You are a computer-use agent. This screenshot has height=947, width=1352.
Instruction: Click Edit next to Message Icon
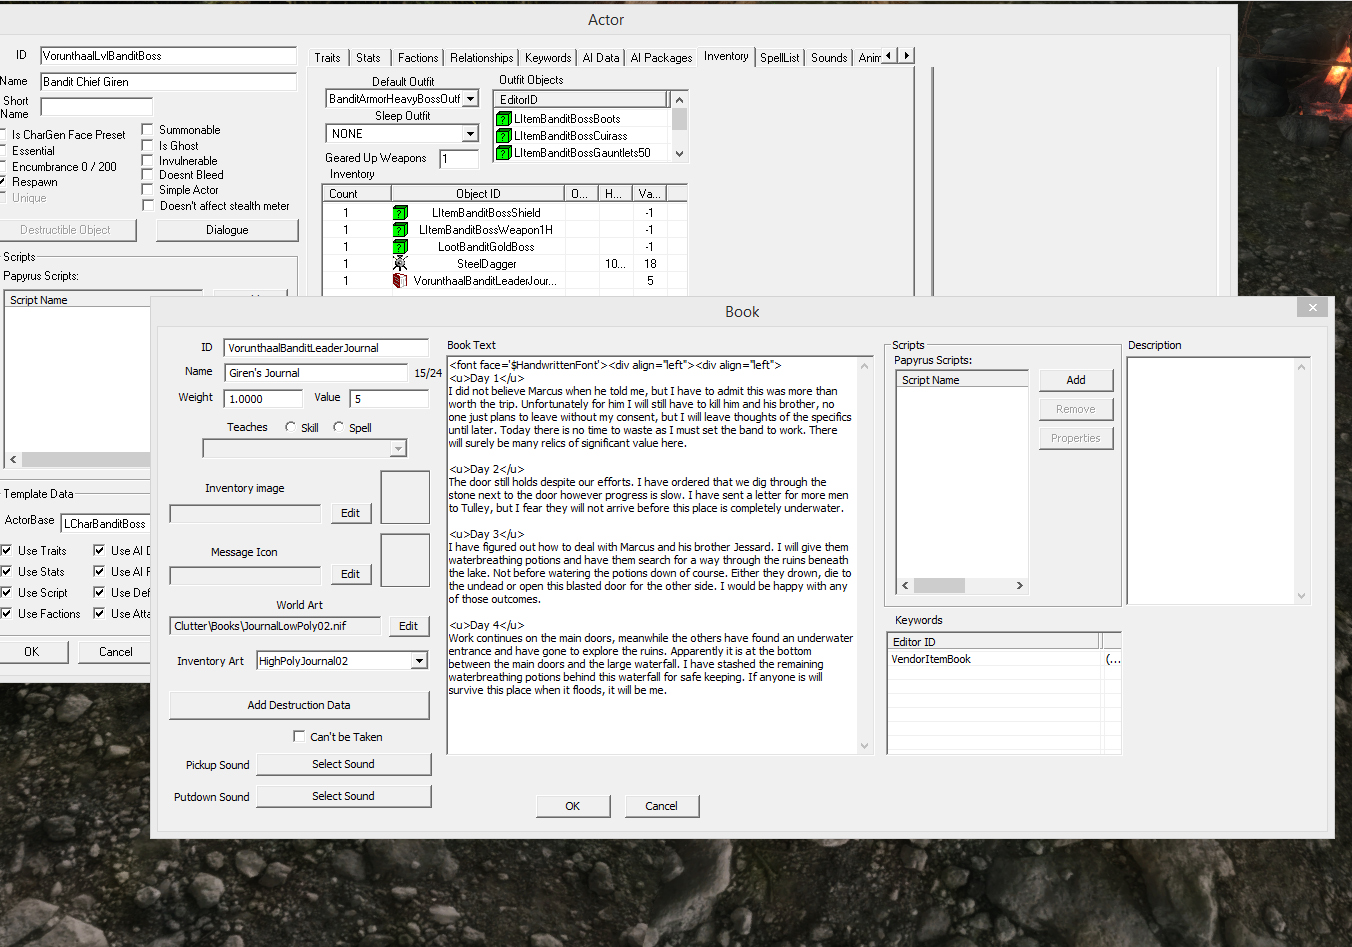click(x=350, y=574)
